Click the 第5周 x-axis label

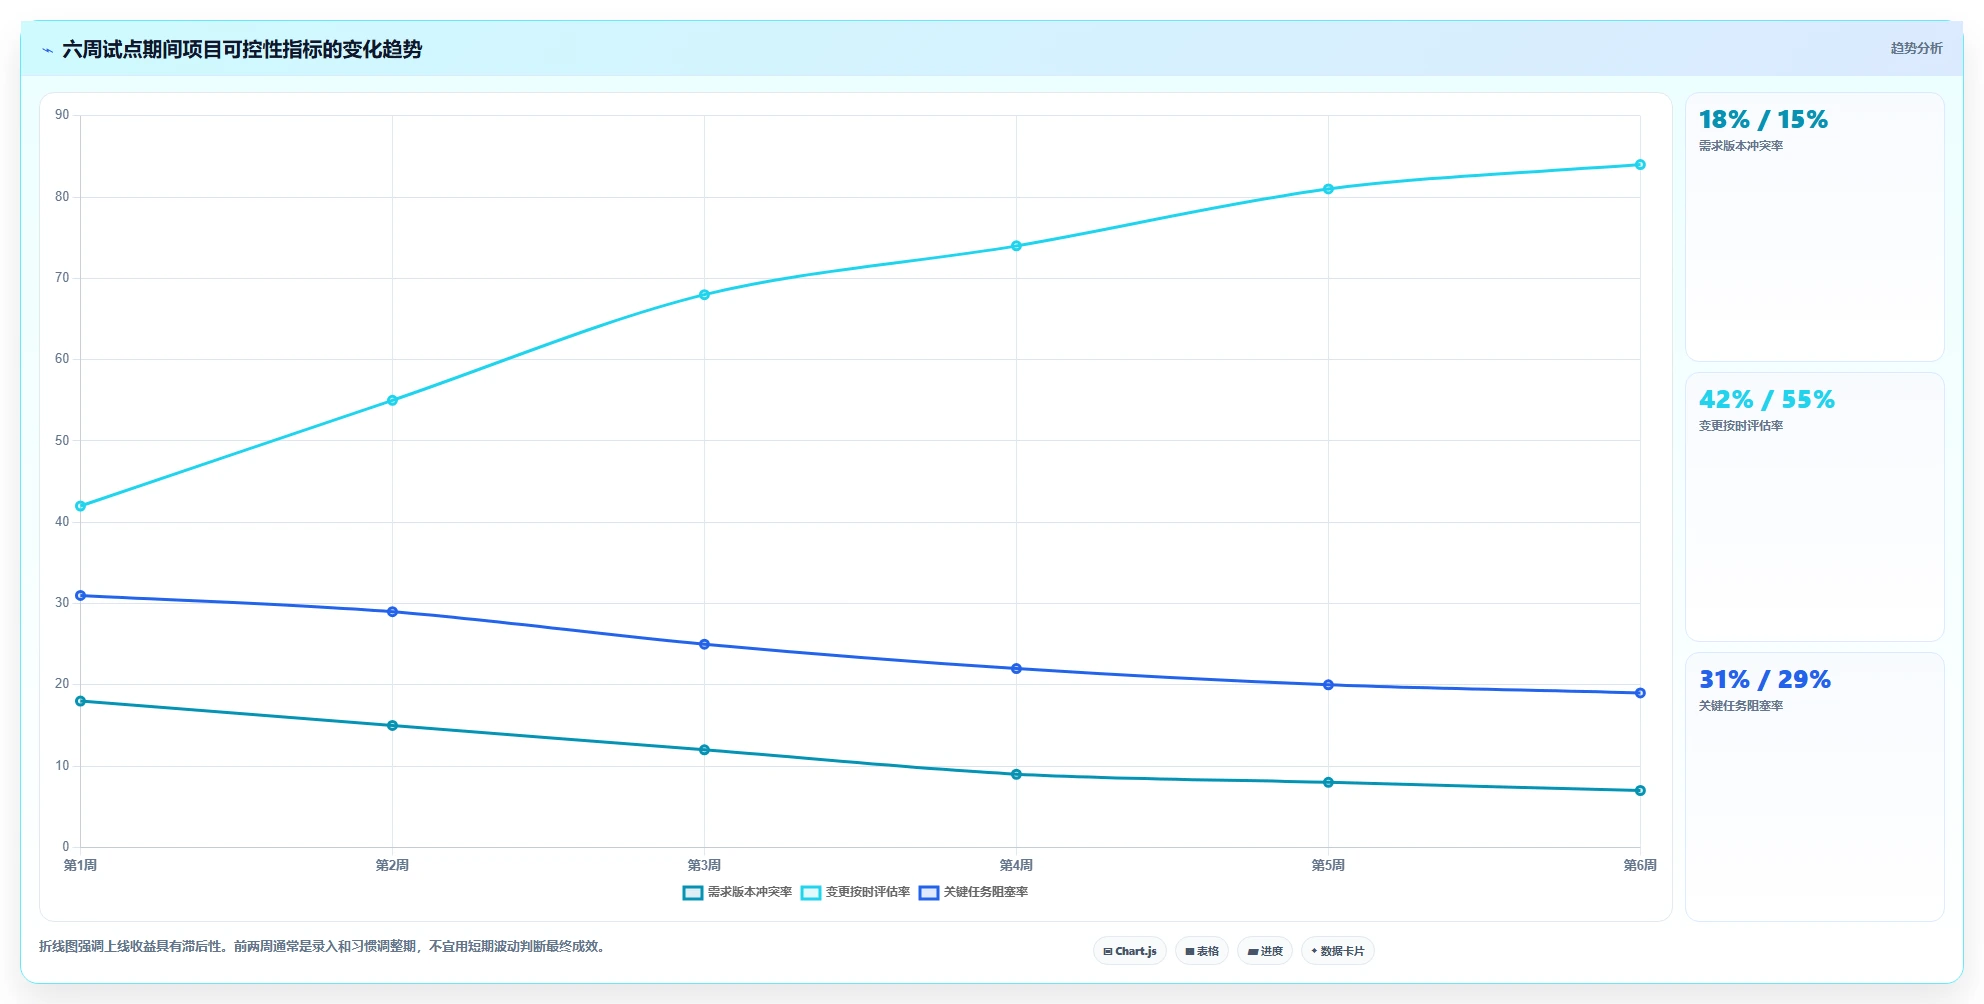[x=1328, y=865]
